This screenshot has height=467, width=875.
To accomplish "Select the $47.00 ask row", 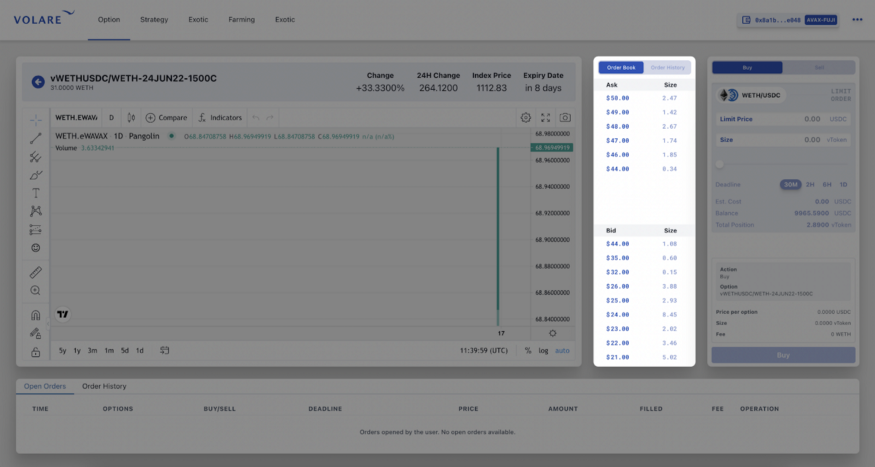I will 644,141.
